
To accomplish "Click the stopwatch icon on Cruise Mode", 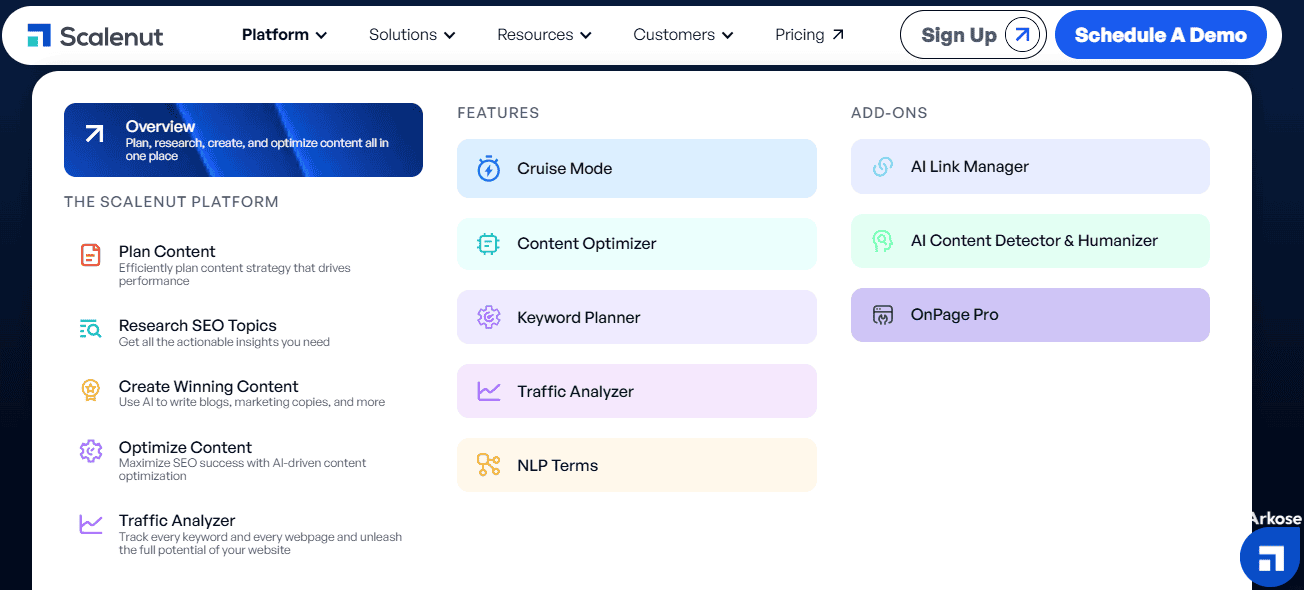I will pos(488,168).
